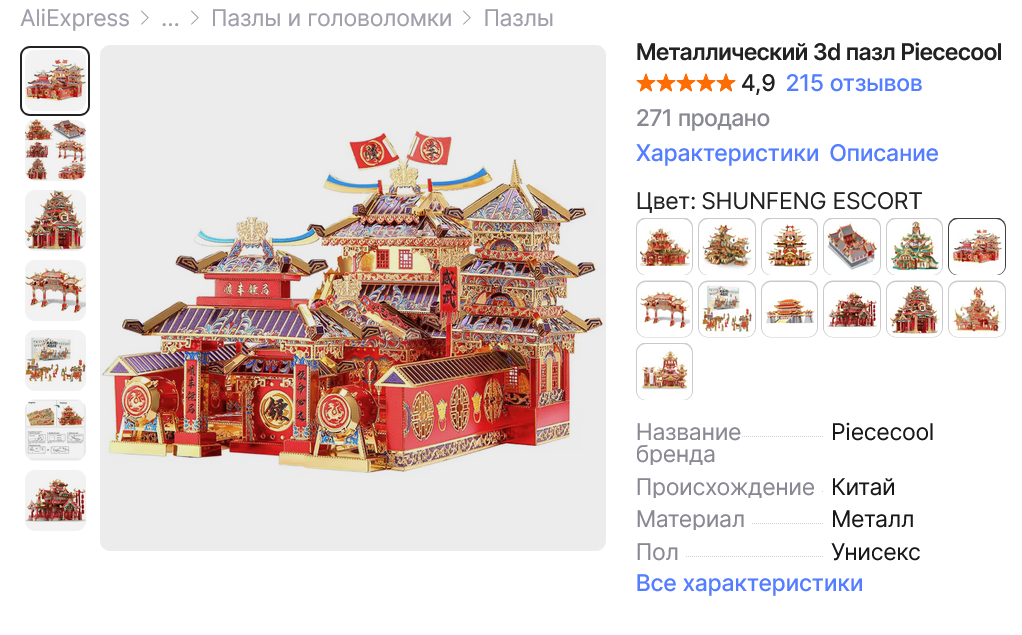Image resolution: width=1022 pixels, height=635 pixels.
Task: Jump to Описание section
Action: [x=884, y=153]
